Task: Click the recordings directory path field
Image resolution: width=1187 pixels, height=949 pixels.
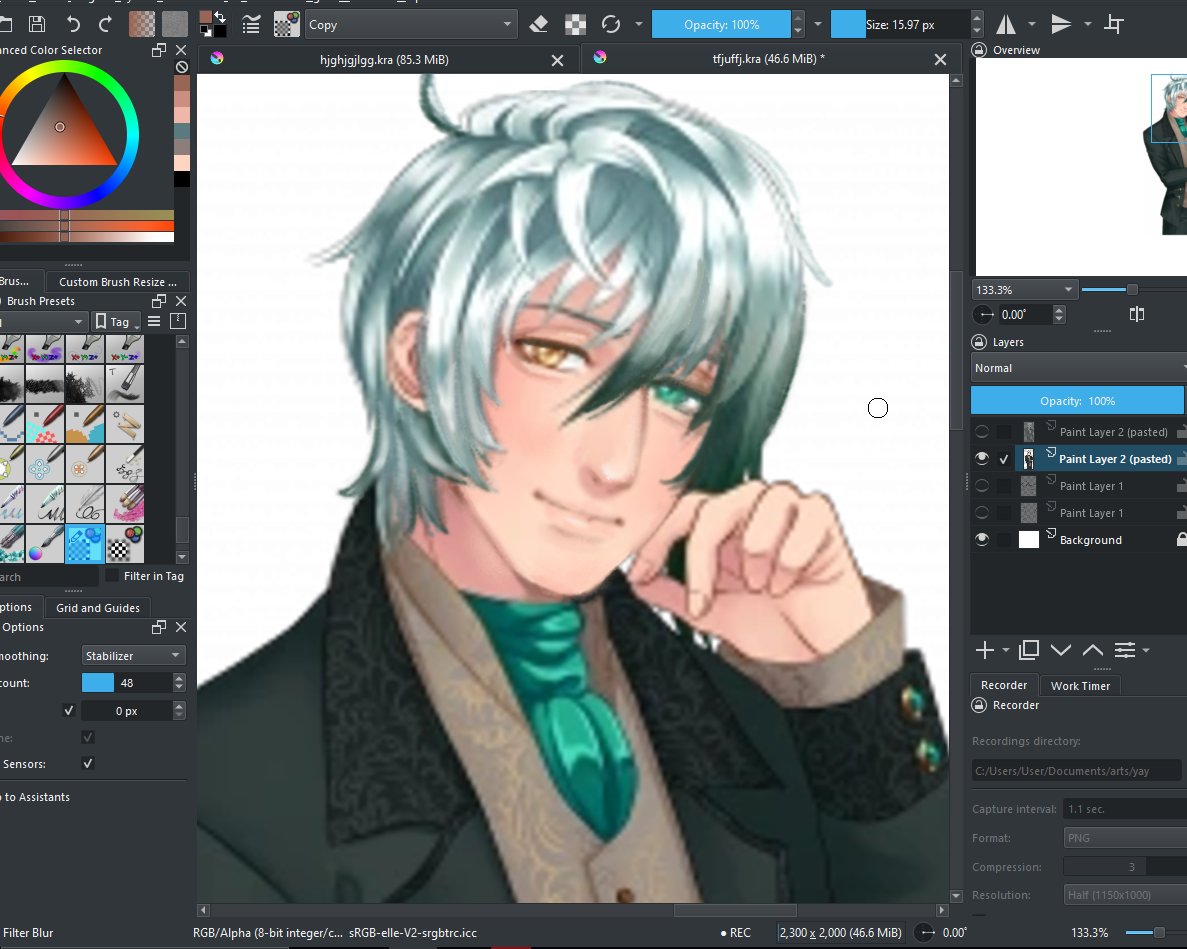Action: click(1076, 771)
